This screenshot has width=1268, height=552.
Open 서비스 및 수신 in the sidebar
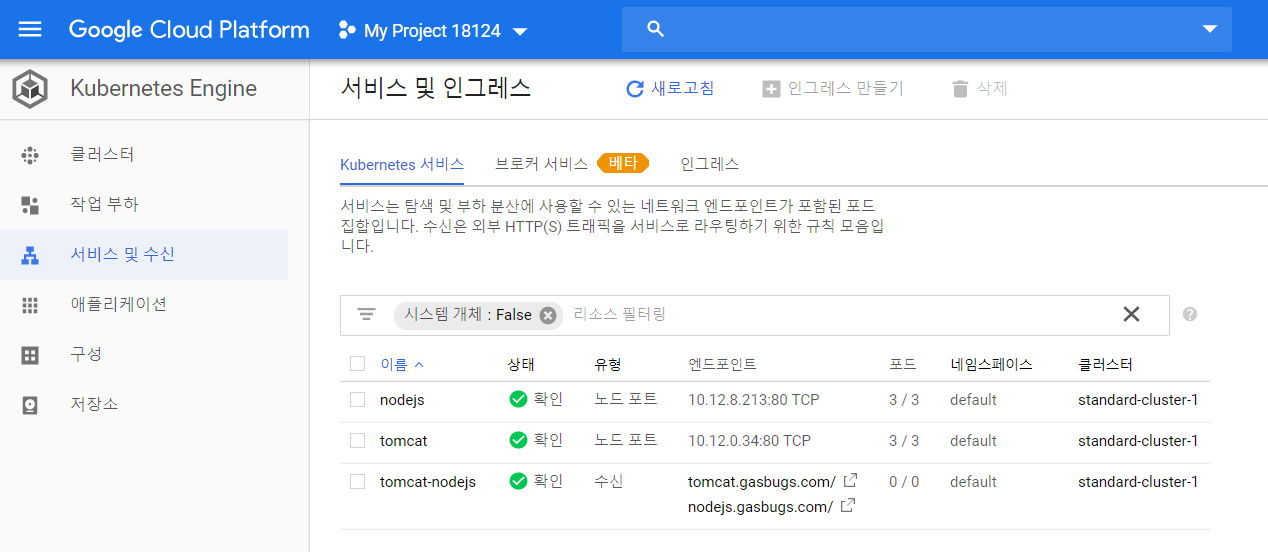click(x=144, y=255)
